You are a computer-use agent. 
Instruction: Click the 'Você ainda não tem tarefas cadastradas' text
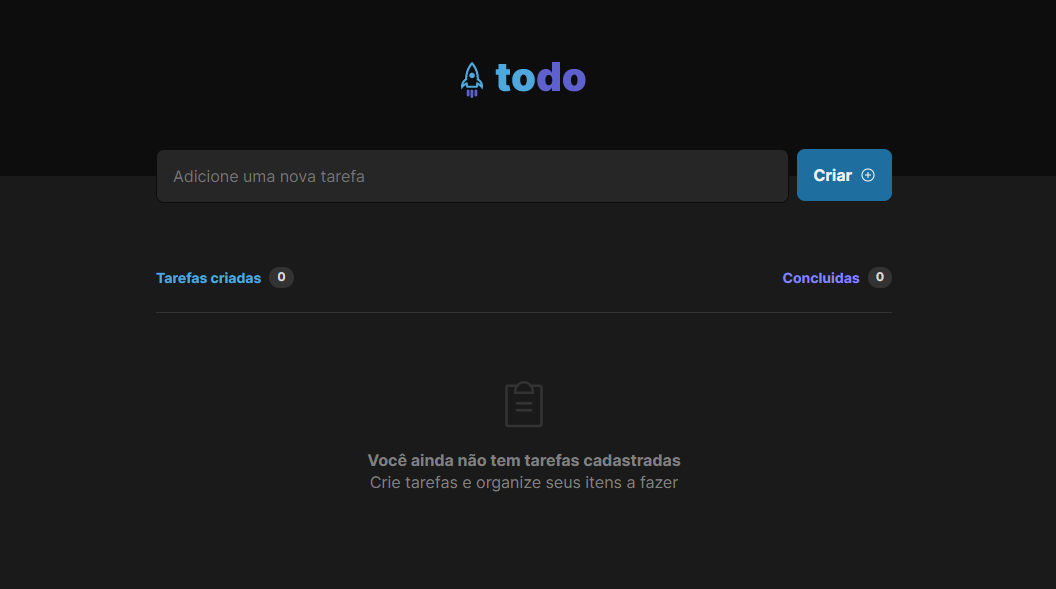[523, 460]
